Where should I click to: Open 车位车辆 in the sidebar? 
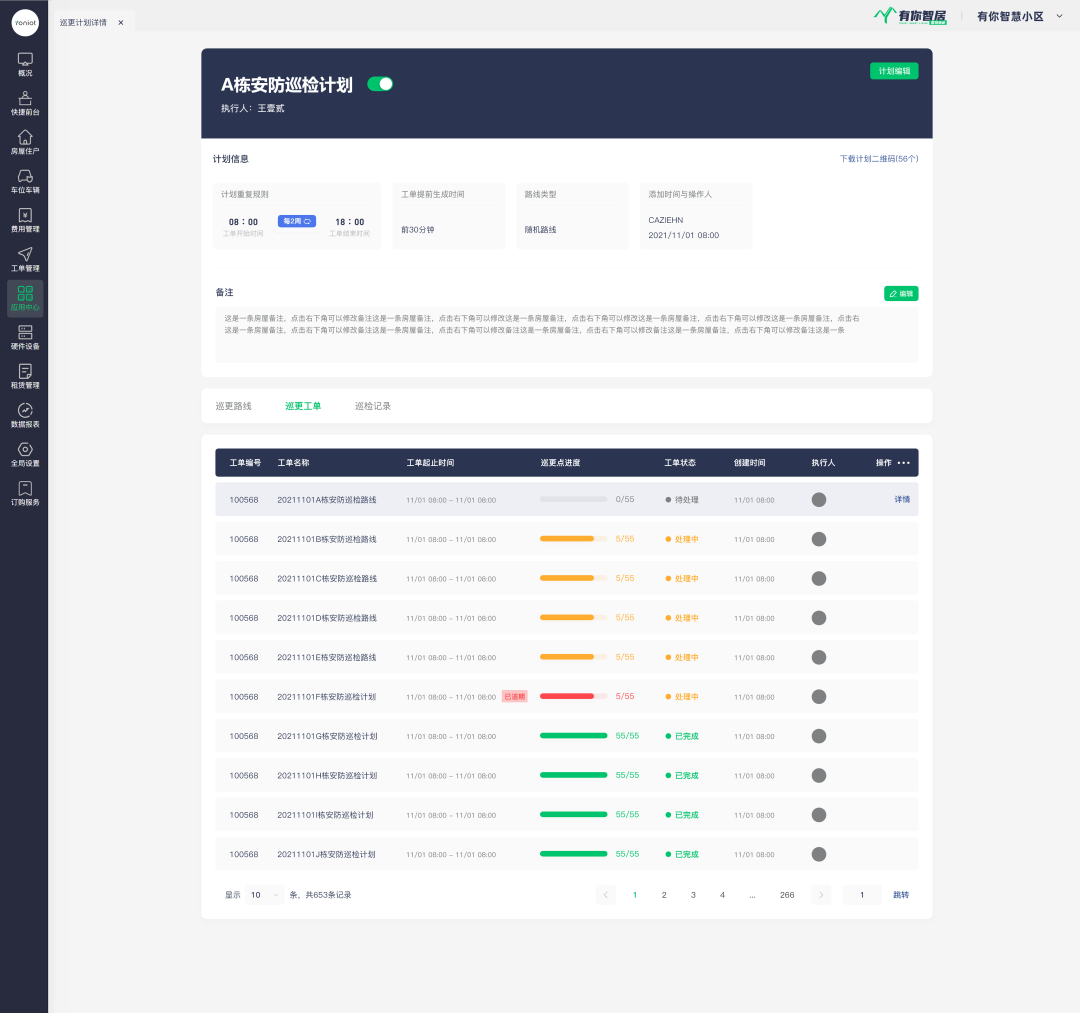[x=25, y=181]
